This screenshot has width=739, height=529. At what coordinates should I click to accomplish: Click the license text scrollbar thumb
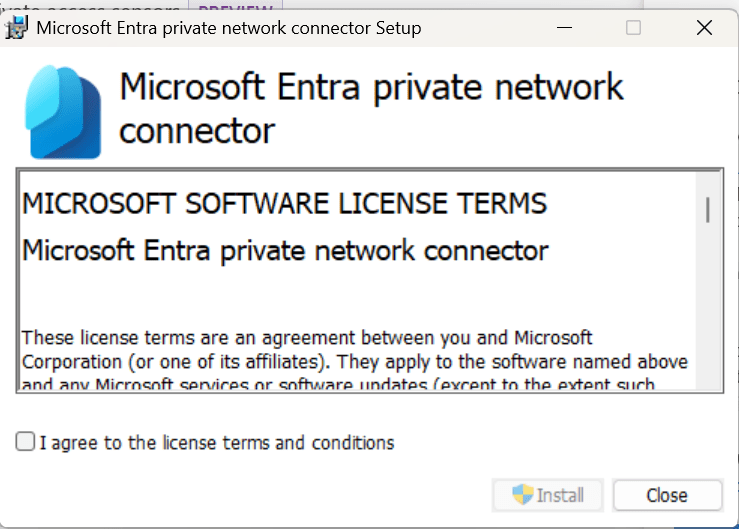708,209
